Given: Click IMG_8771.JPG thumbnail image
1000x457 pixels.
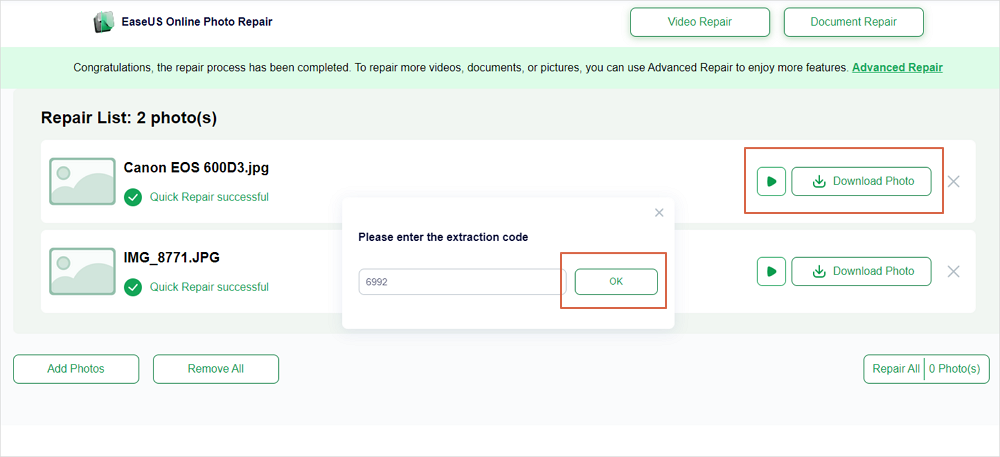Looking at the screenshot, I should coord(82,271).
